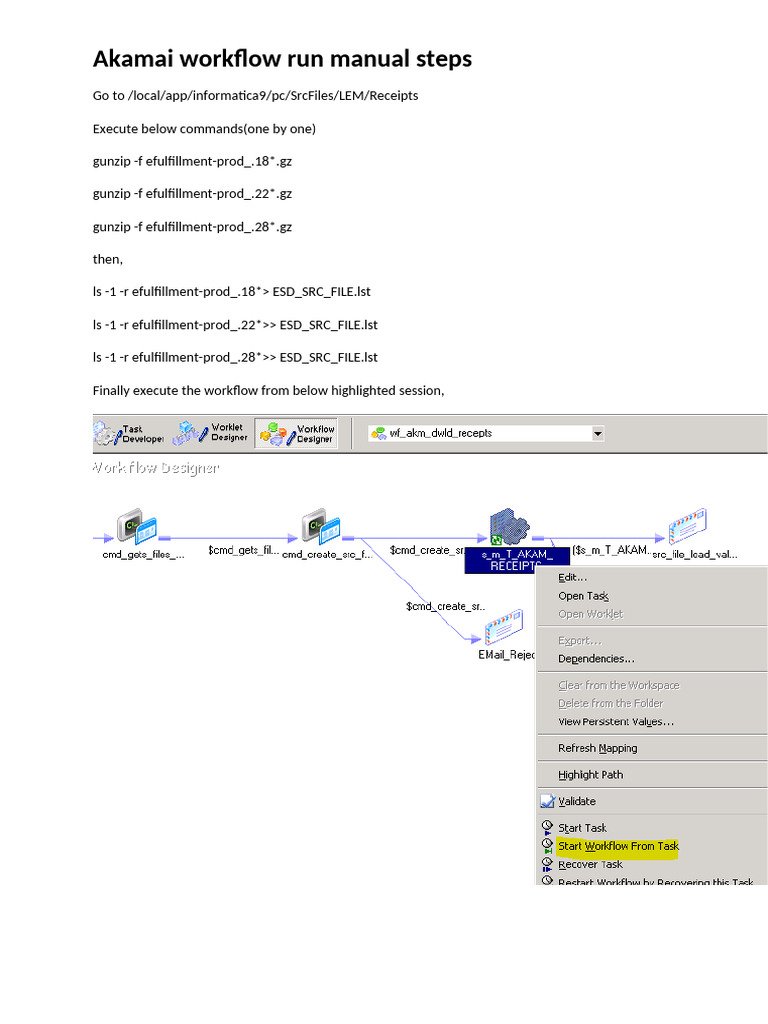Click the Start Task clock icon
The height and width of the screenshot is (1024, 768).
[547, 827]
